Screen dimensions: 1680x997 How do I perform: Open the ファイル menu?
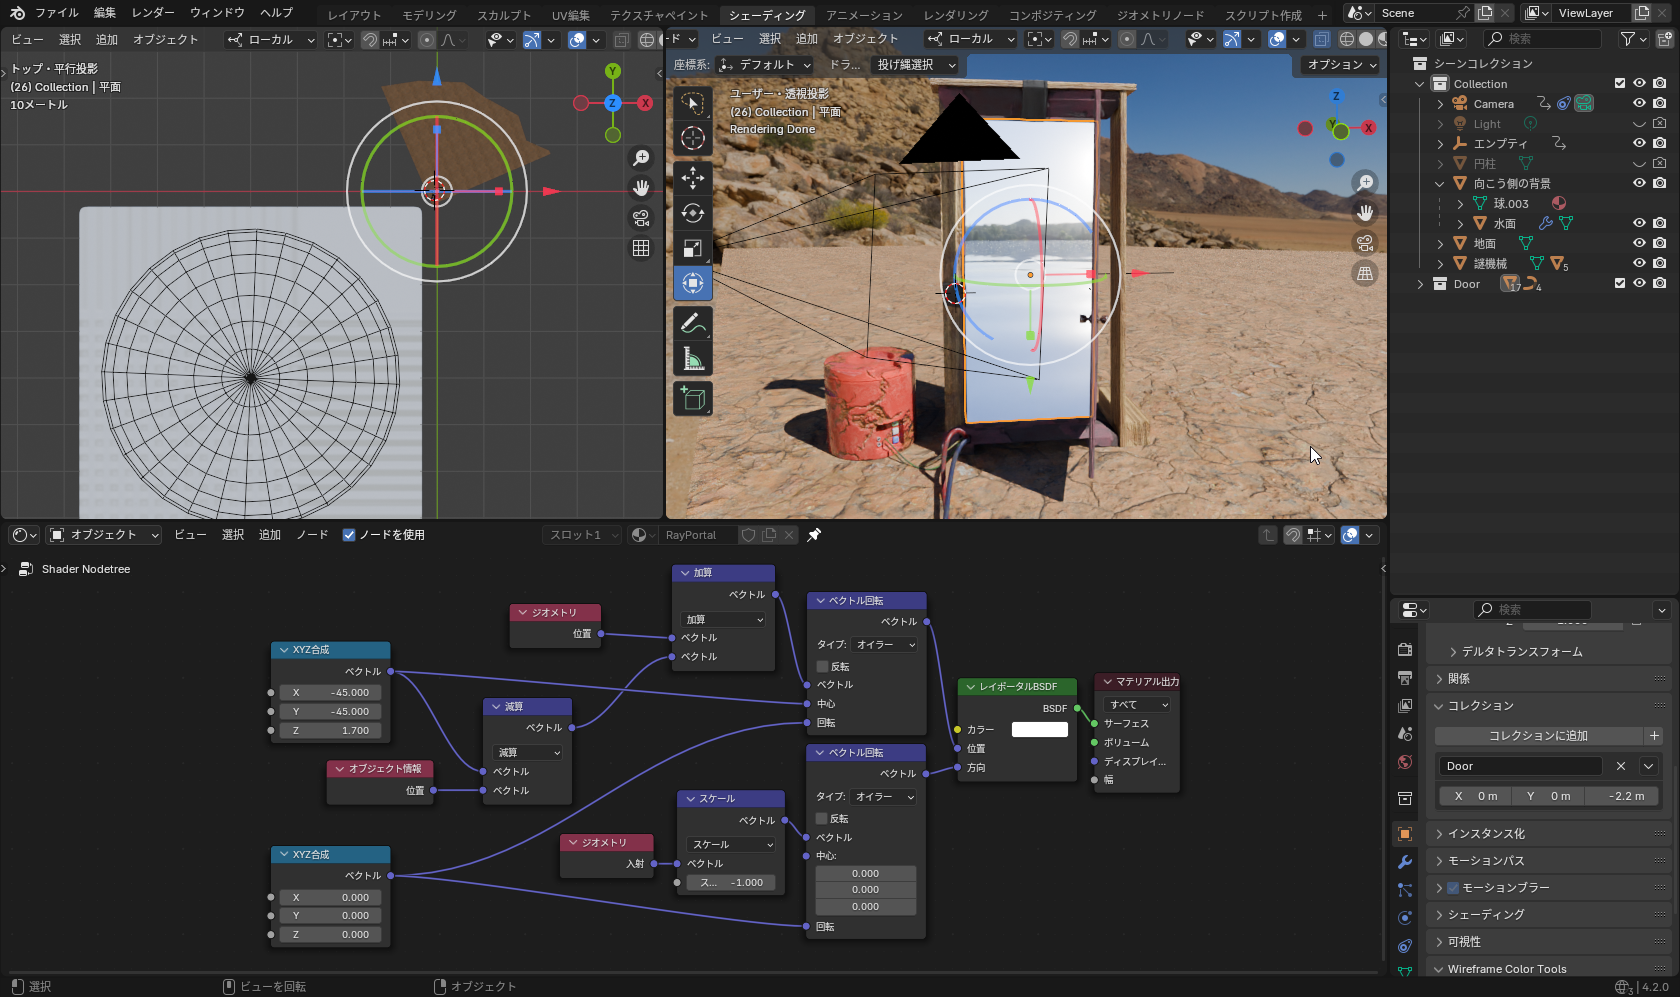click(56, 13)
